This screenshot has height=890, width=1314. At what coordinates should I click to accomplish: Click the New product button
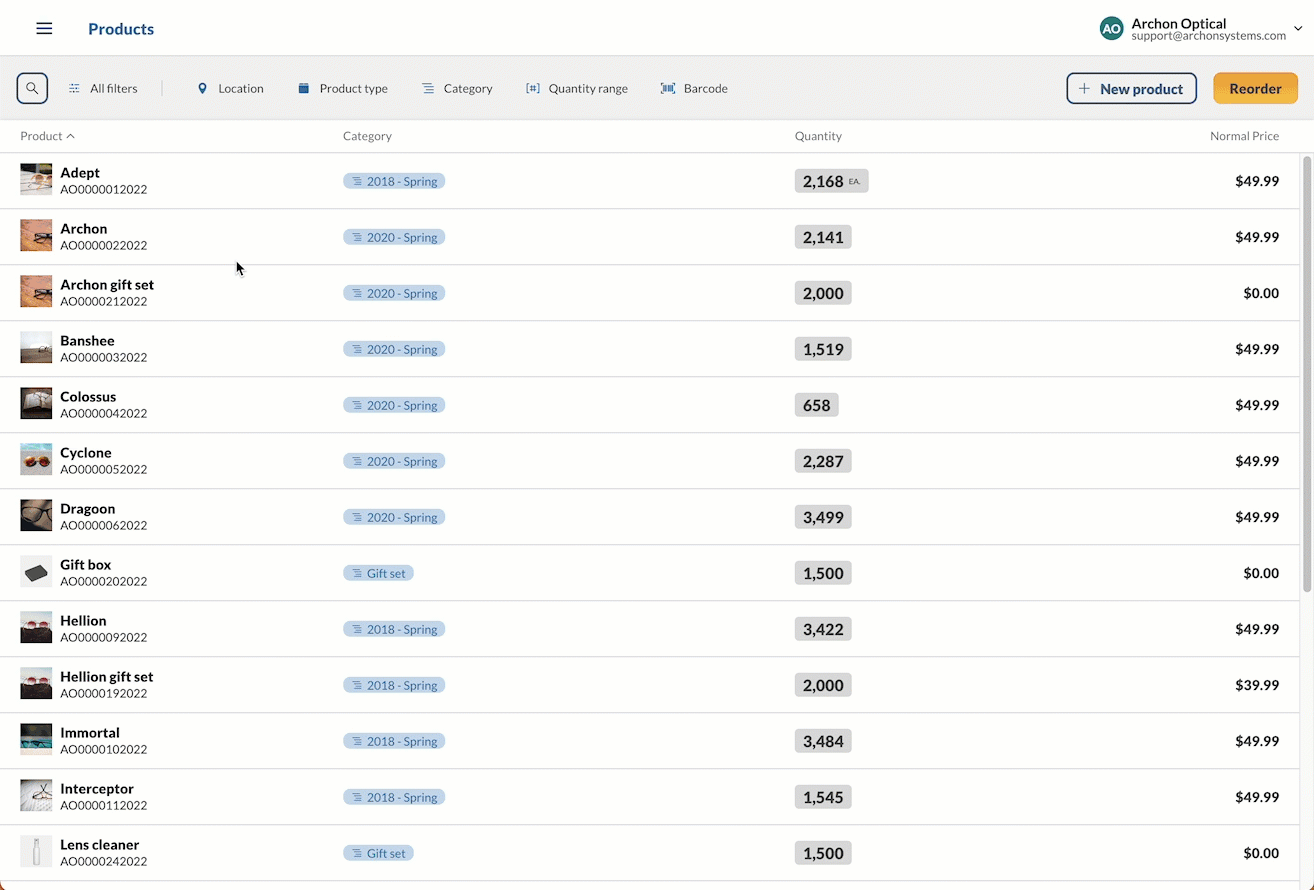click(x=1131, y=88)
